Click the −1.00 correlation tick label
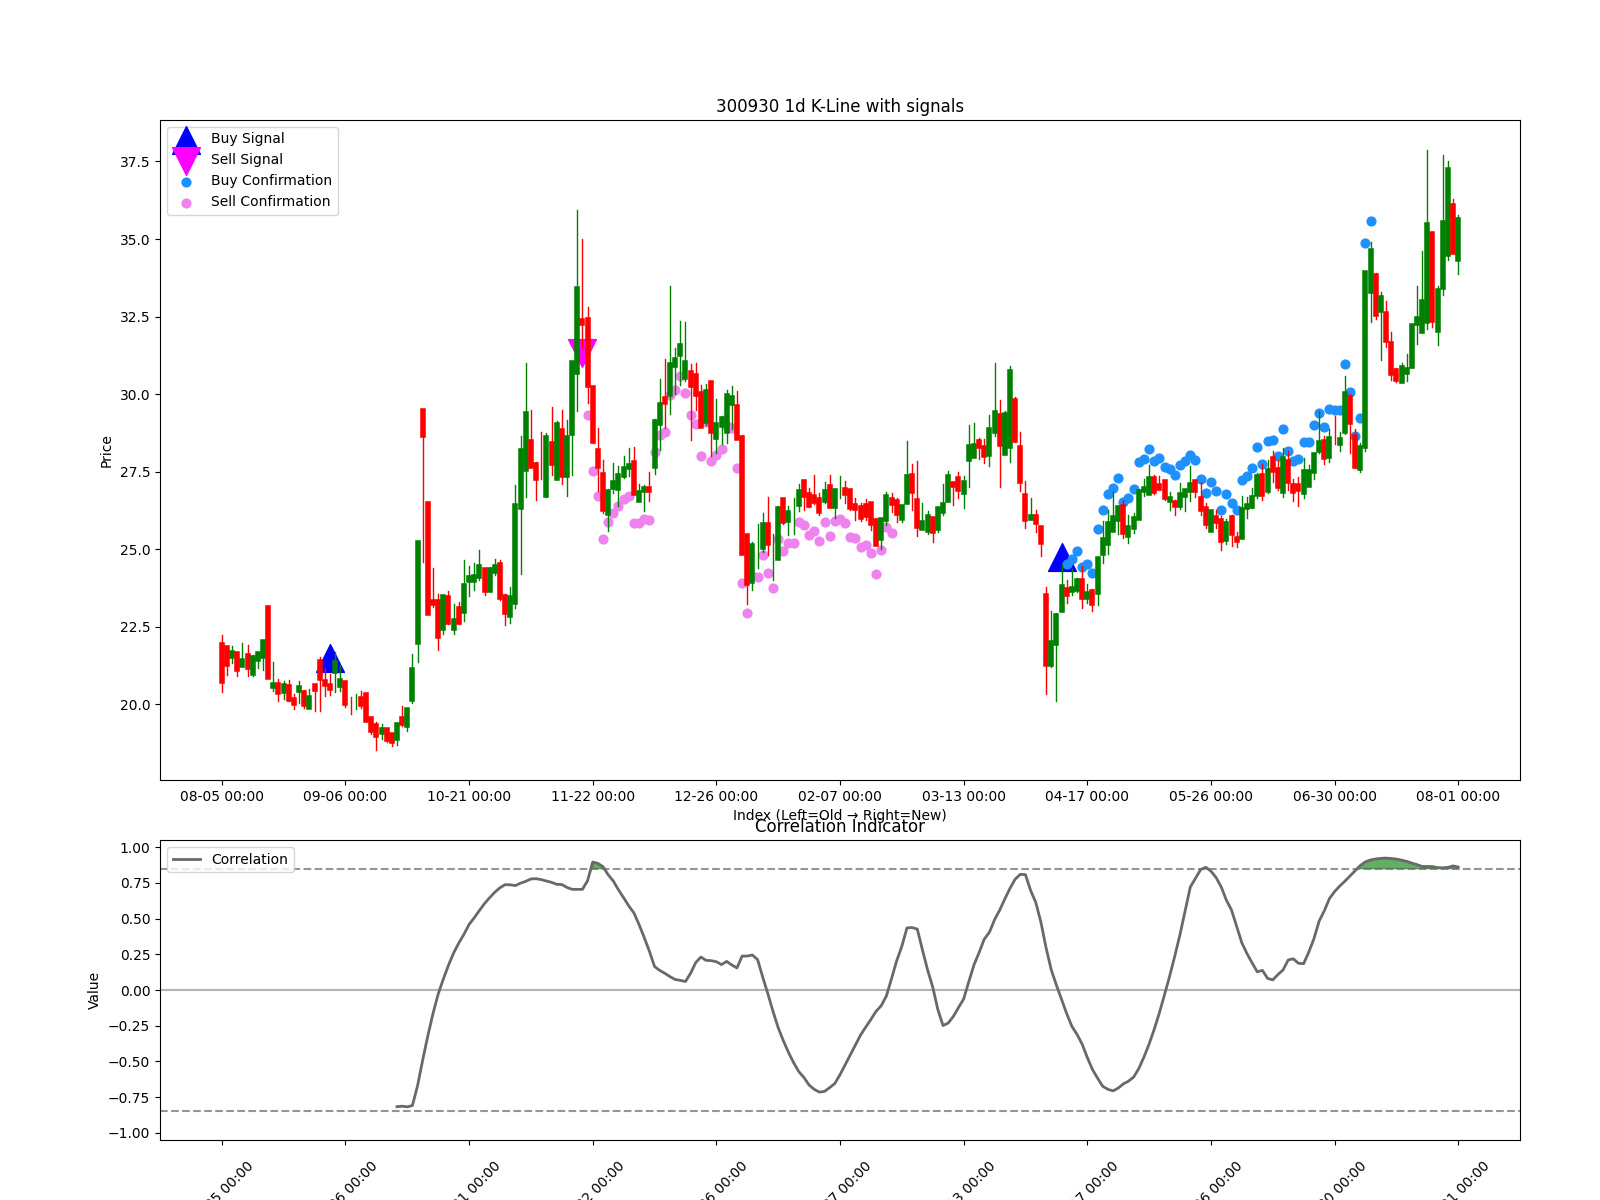Viewport: 1600px width, 1200px height. click(129, 1134)
